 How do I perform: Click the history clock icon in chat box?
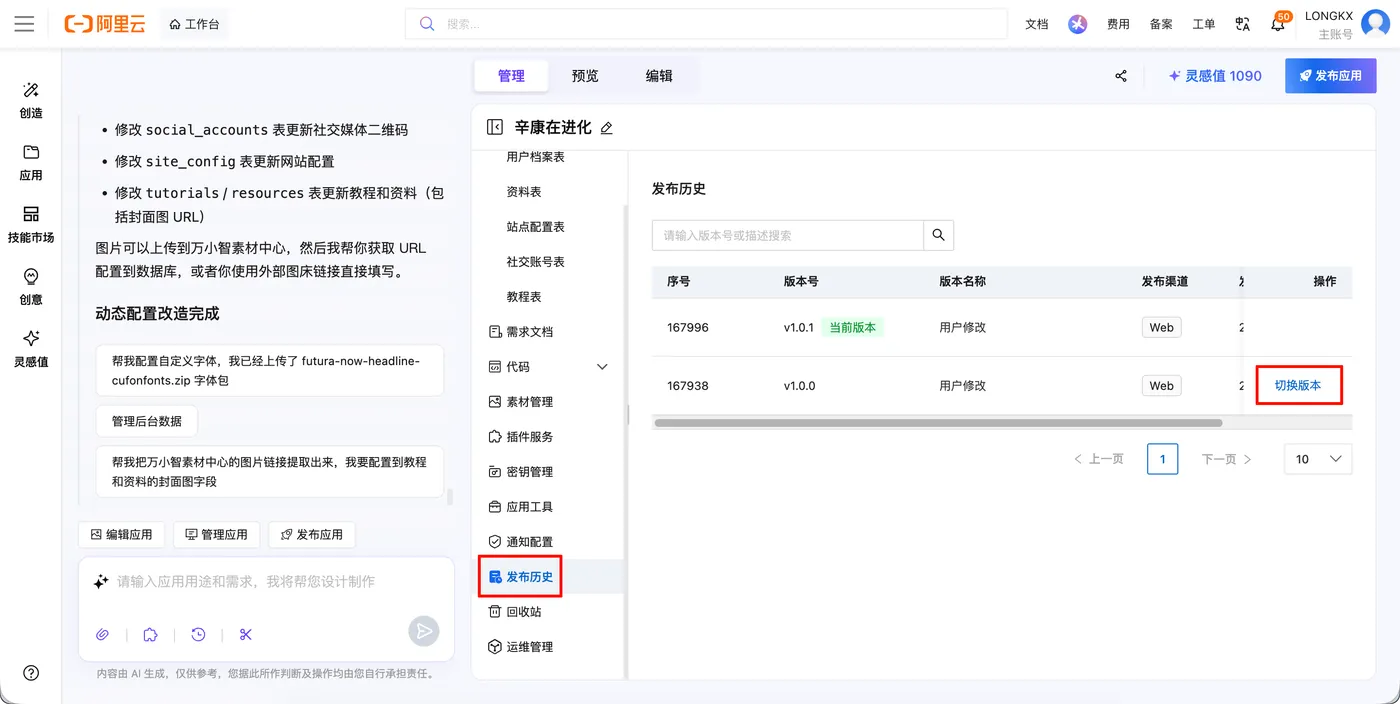point(198,634)
